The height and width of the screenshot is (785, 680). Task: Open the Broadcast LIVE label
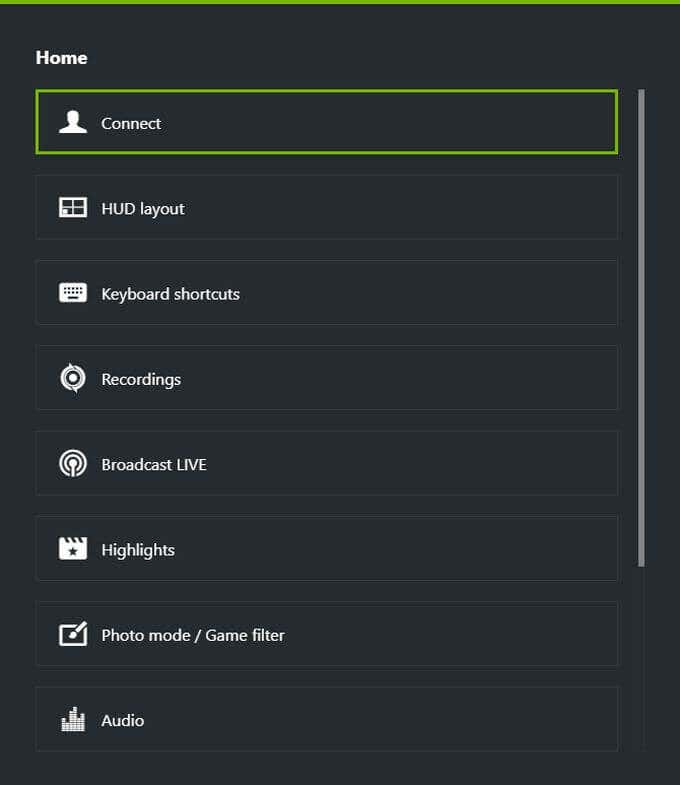click(154, 465)
